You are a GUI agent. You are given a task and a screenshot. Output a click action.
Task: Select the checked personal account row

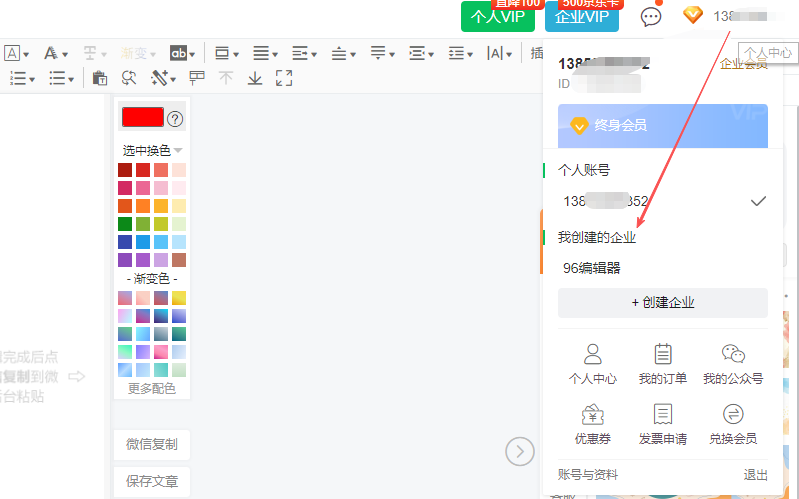(662, 201)
